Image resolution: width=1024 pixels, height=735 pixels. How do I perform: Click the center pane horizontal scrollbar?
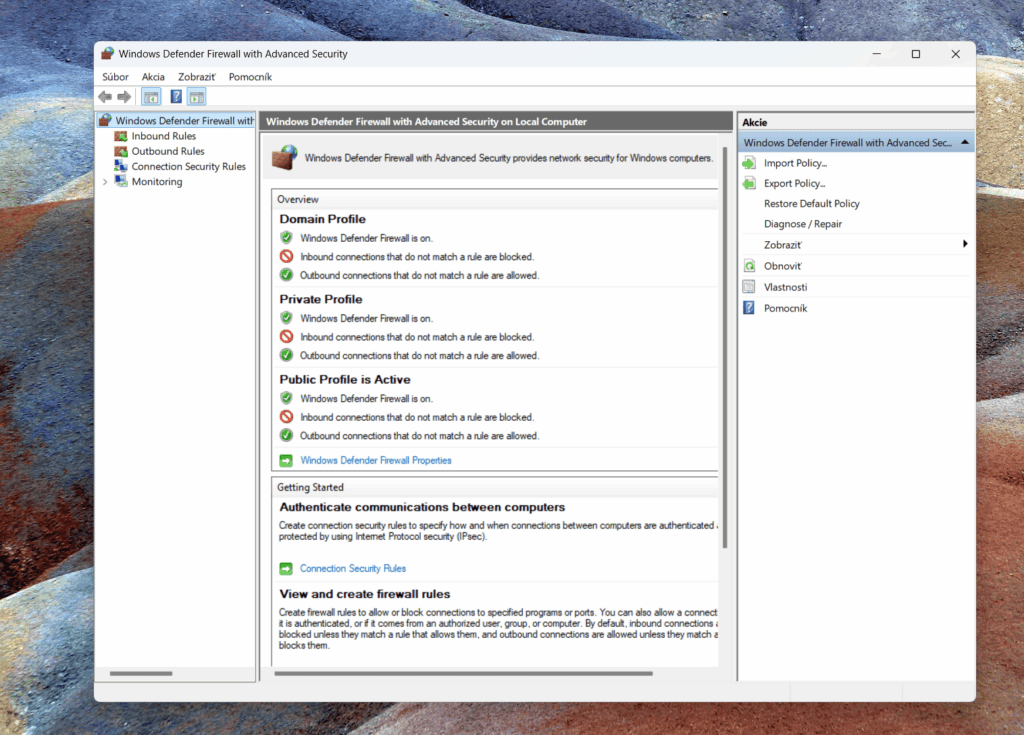463,674
